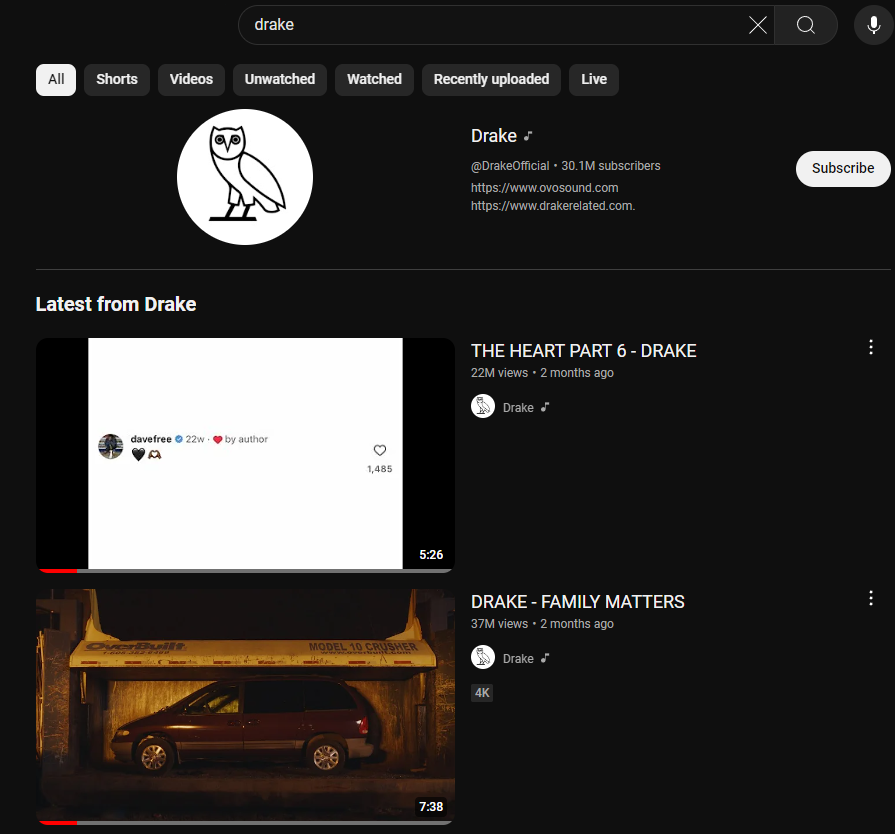Start voice search with the microphone icon
895x834 pixels.
pyautogui.click(x=873, y=25)
